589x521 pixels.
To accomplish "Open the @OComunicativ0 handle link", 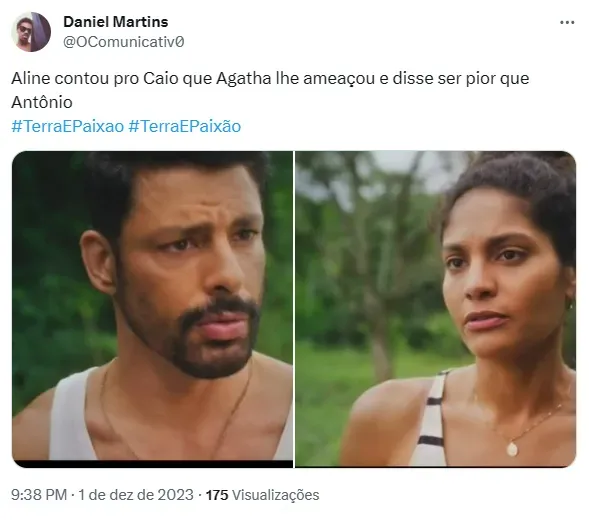I will tap(124, 42).
